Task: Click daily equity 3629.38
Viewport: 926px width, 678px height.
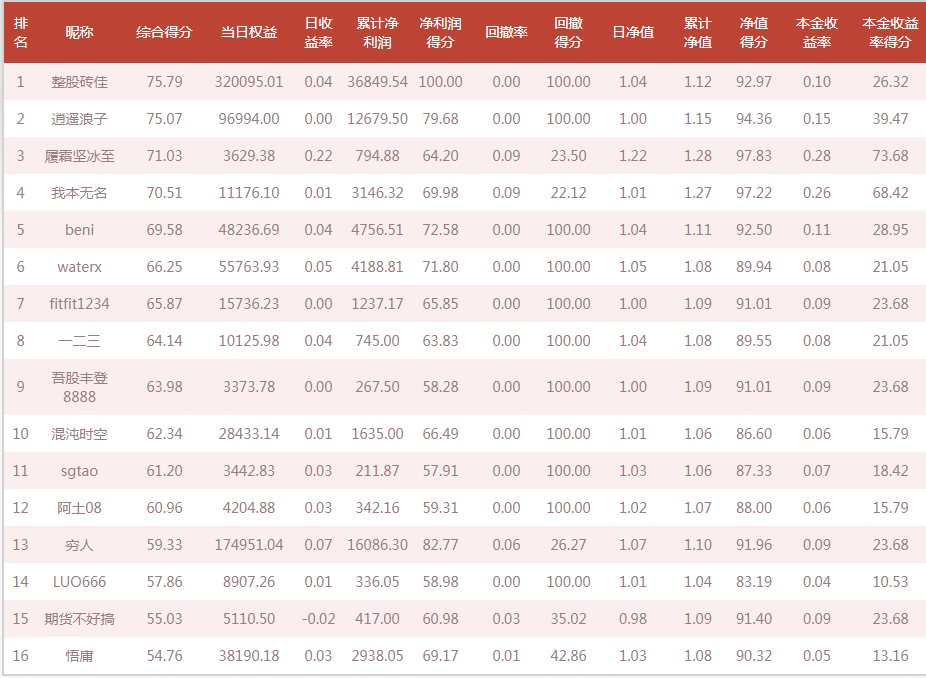Action: pos(249,156)
